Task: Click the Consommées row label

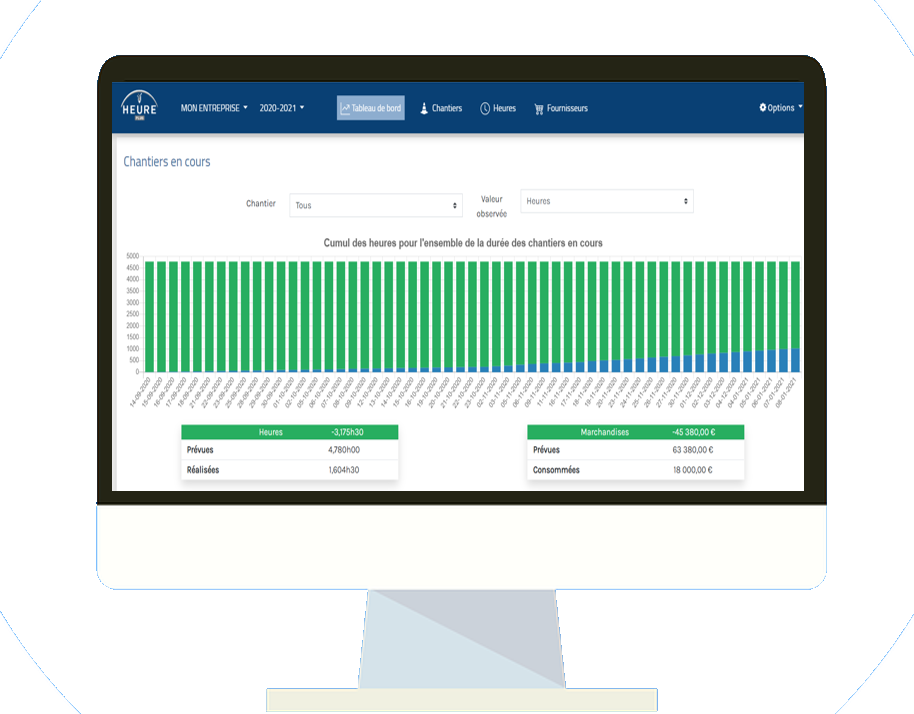Action: tap(556, 470)
